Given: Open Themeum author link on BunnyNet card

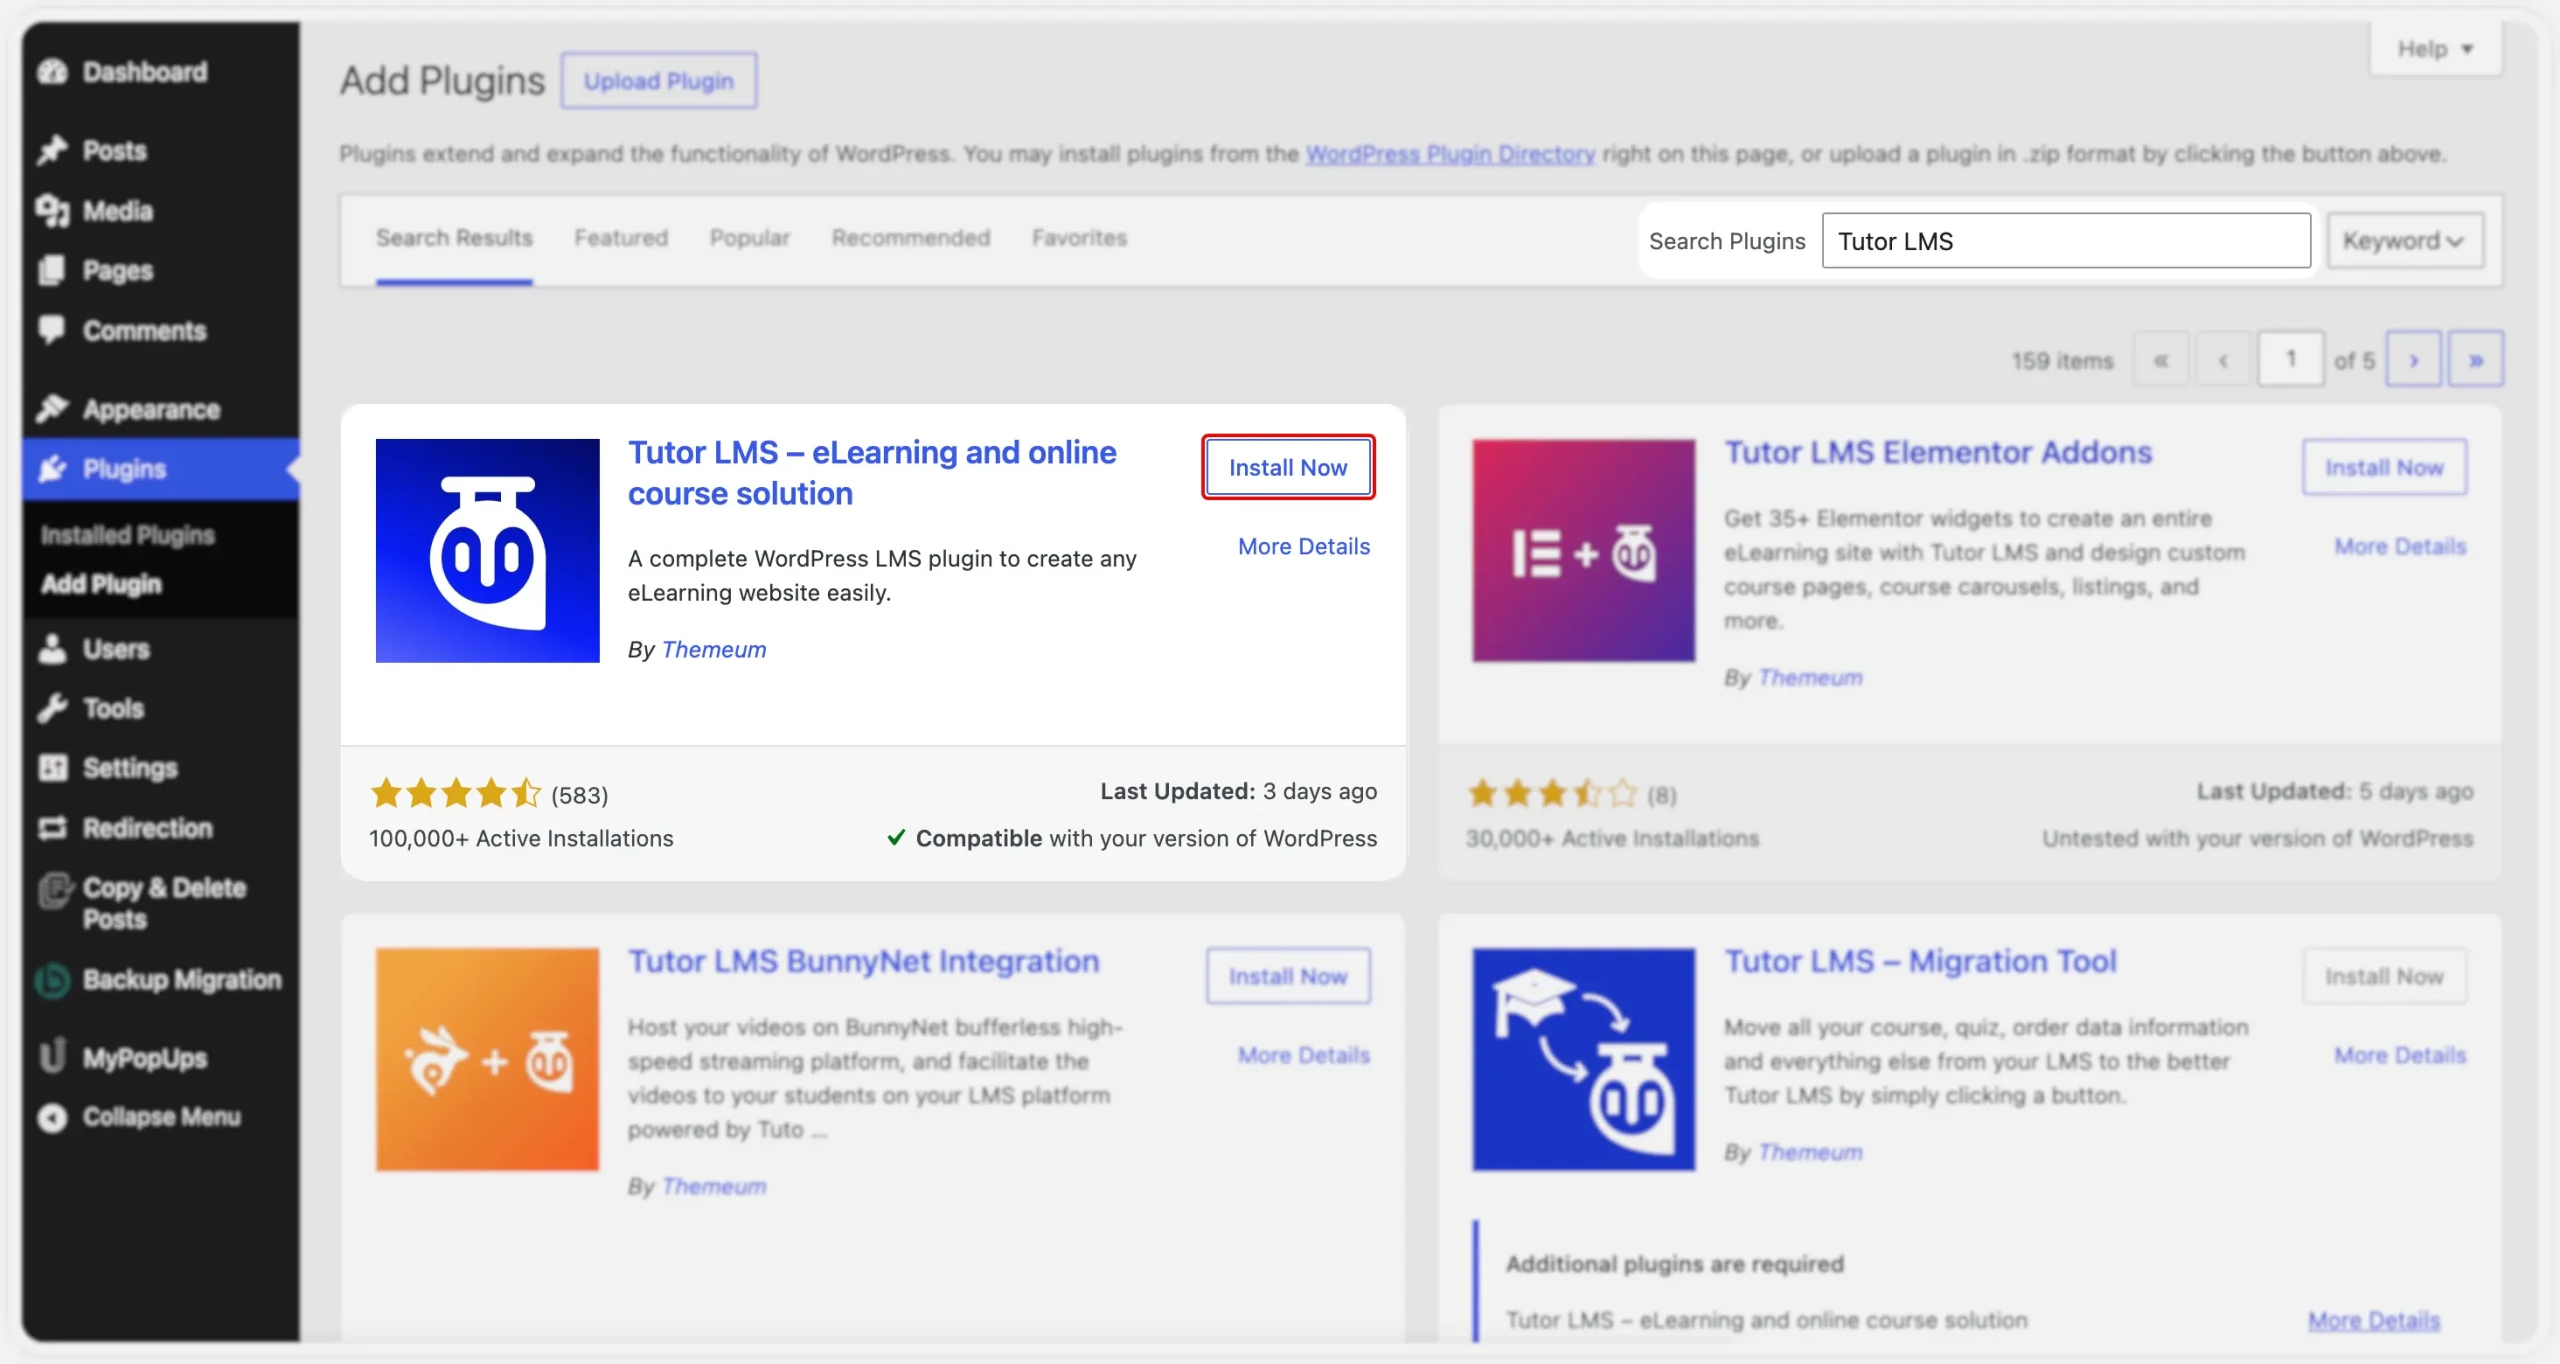Looking at the screenshot, I should tap(714, 1186).
